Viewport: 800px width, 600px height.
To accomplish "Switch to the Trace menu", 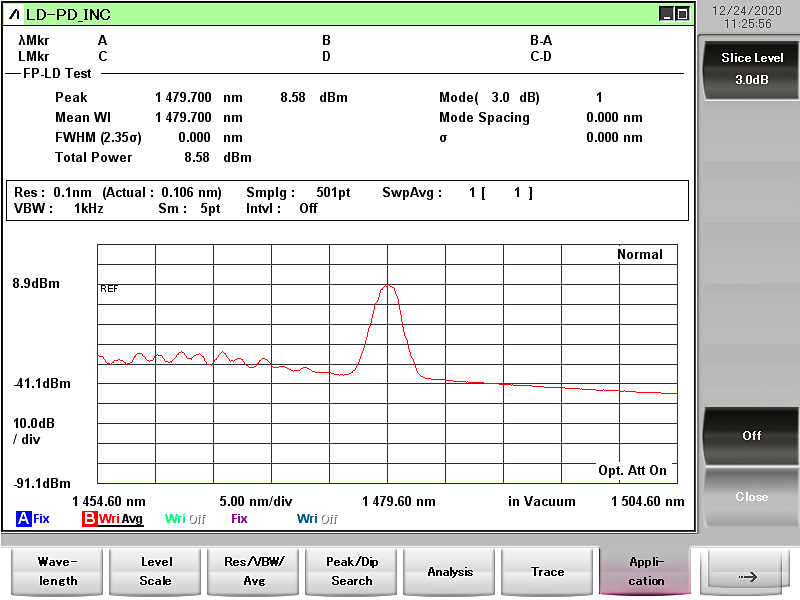I will tap(548, 571).
